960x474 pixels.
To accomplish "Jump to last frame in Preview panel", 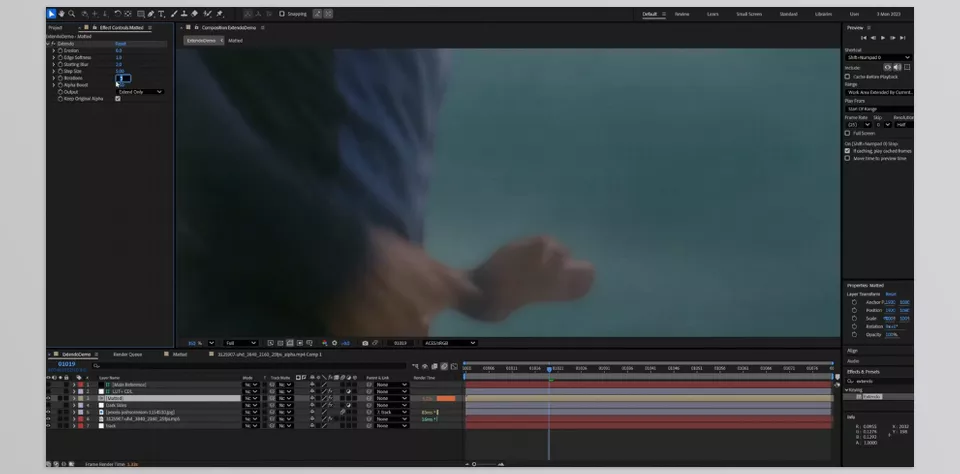I will click(x=902, y=38).
